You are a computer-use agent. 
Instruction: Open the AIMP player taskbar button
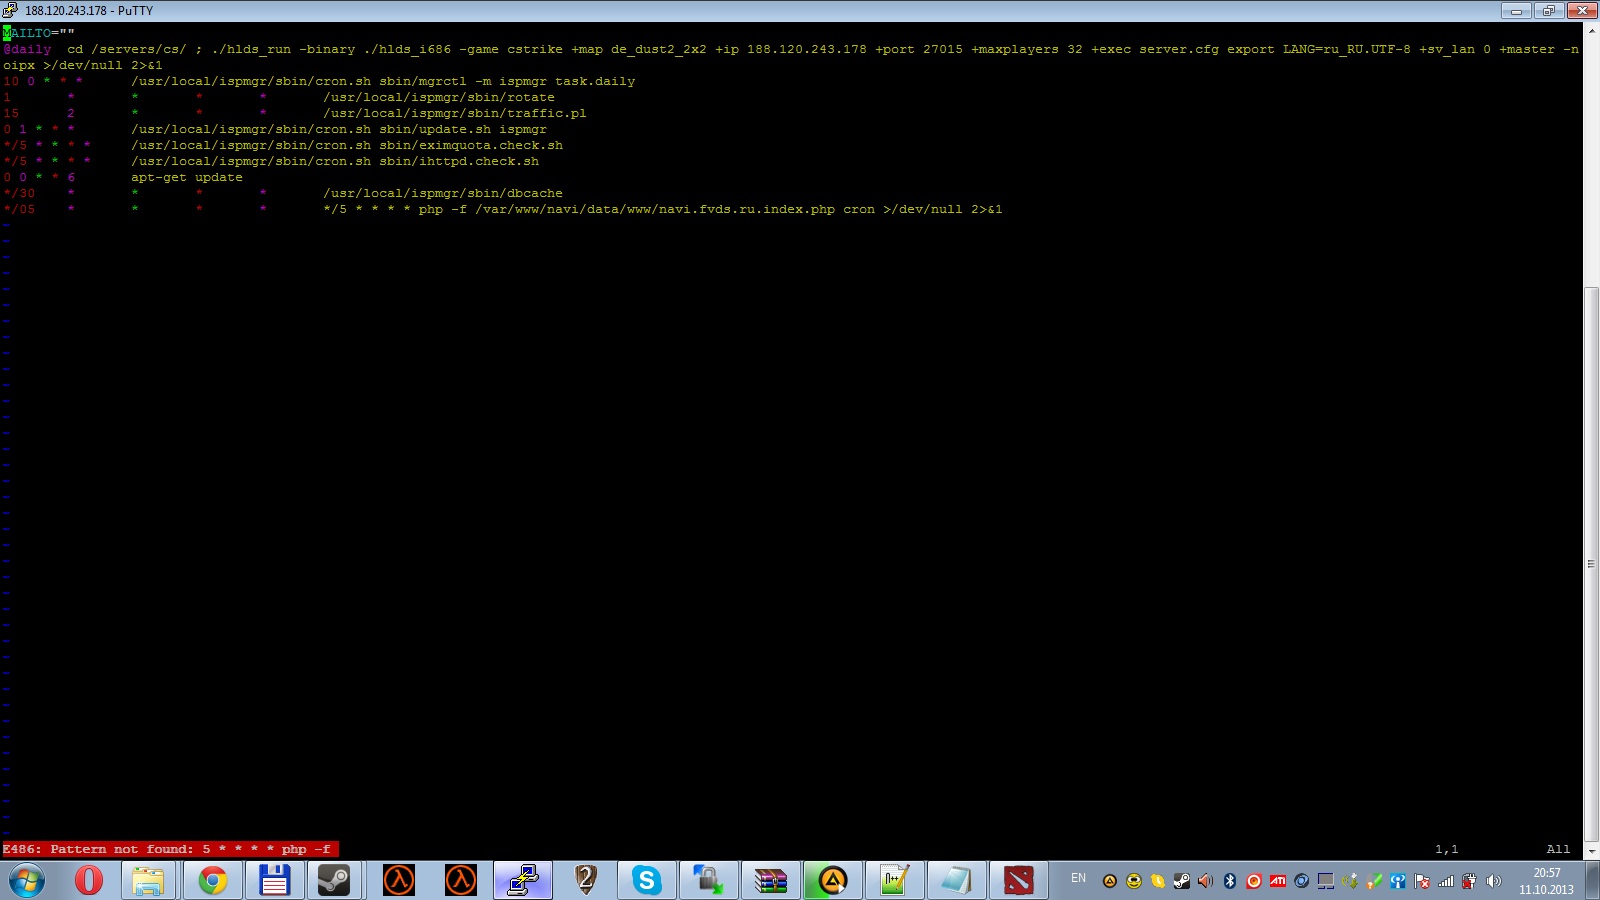pyautogui.click(x=832, y=880)
